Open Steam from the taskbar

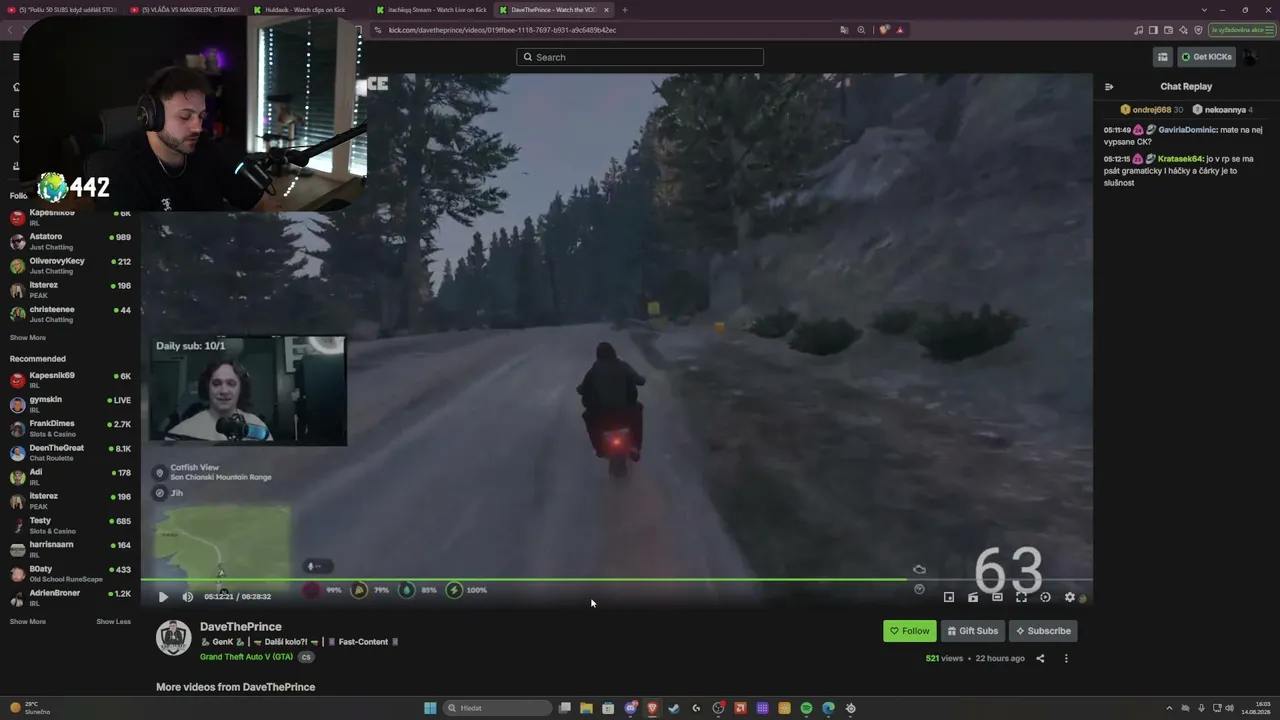(x=674, y=708)
